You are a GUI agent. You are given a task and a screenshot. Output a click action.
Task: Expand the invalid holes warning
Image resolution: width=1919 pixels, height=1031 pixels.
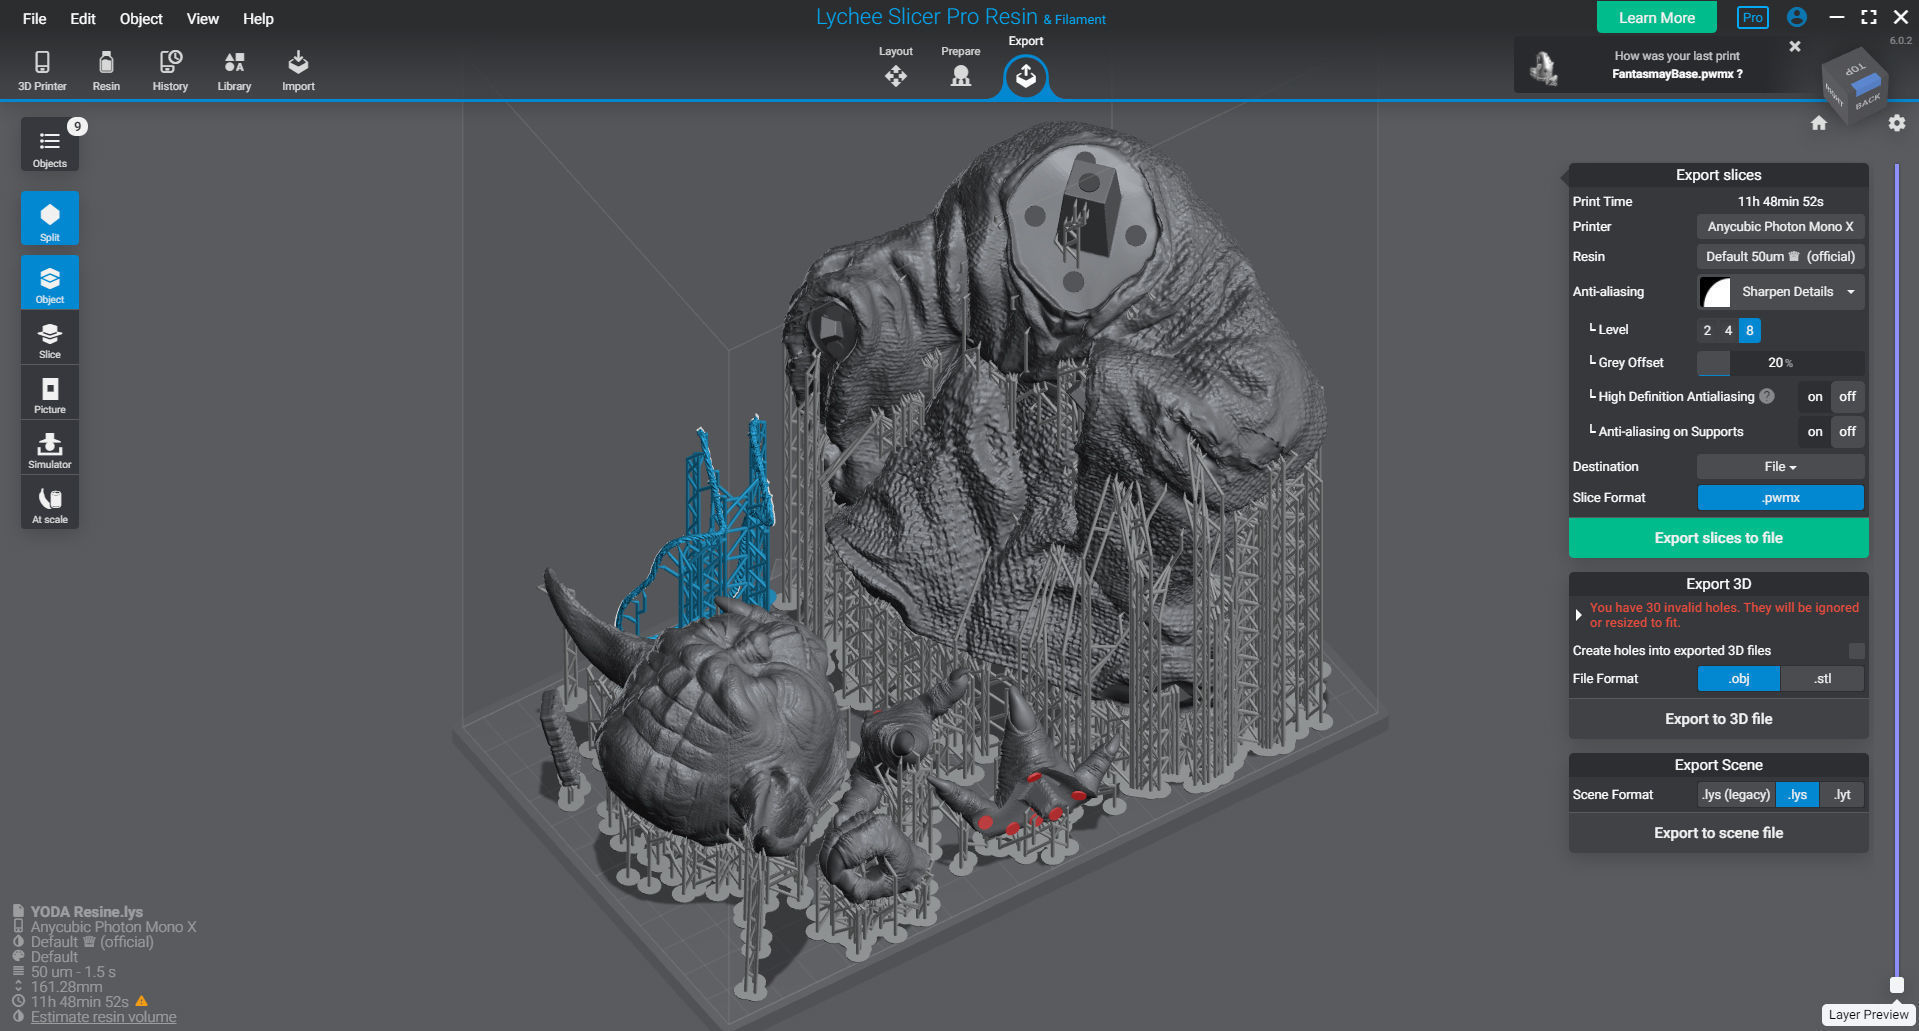[x=1578, y=615]
